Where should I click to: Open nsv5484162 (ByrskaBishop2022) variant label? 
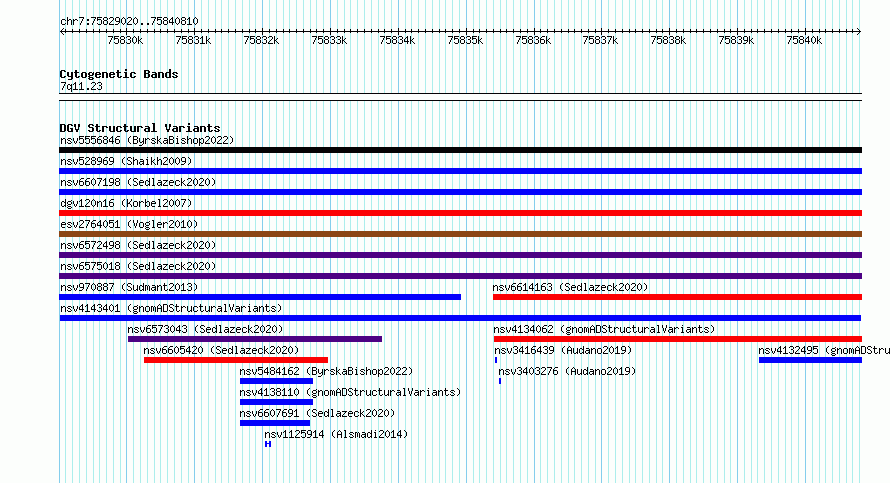point(326,371)
